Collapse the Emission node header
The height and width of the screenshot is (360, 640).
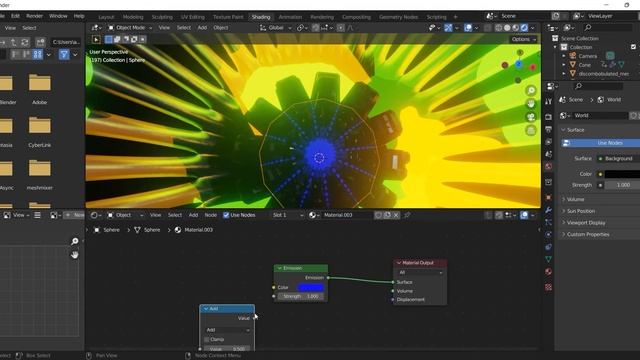point(280,268)
